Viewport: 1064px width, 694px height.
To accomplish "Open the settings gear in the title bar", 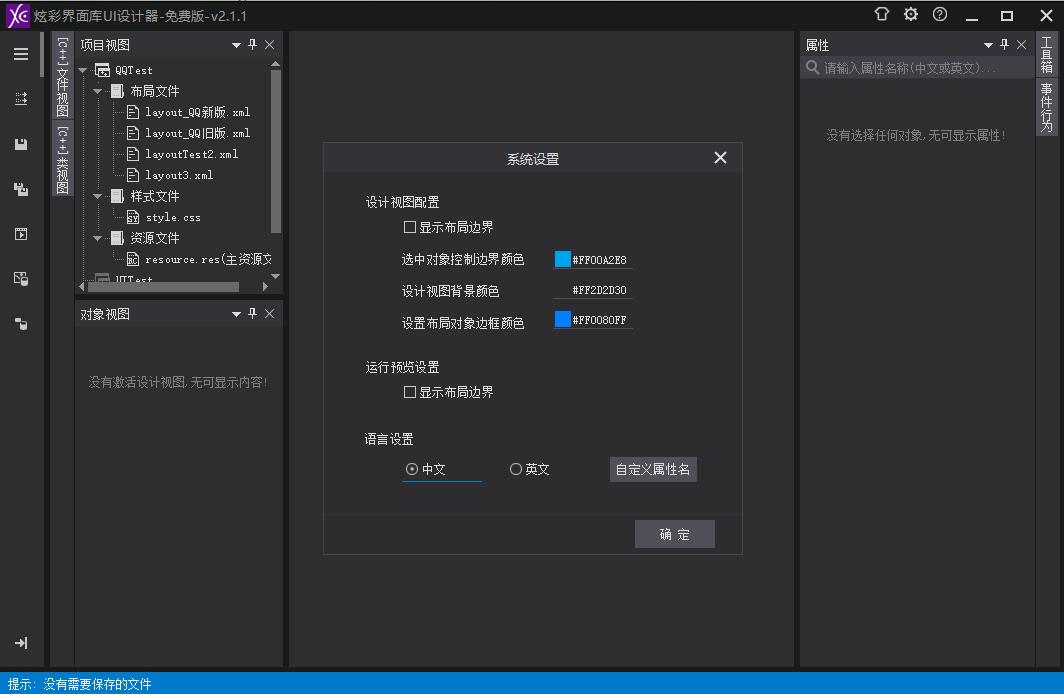I will click(910, 15).
